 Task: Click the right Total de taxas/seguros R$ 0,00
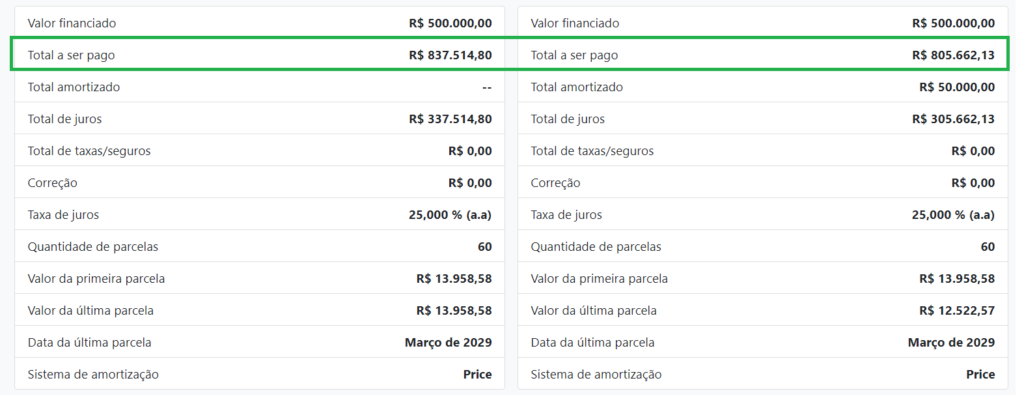point(973,151)
